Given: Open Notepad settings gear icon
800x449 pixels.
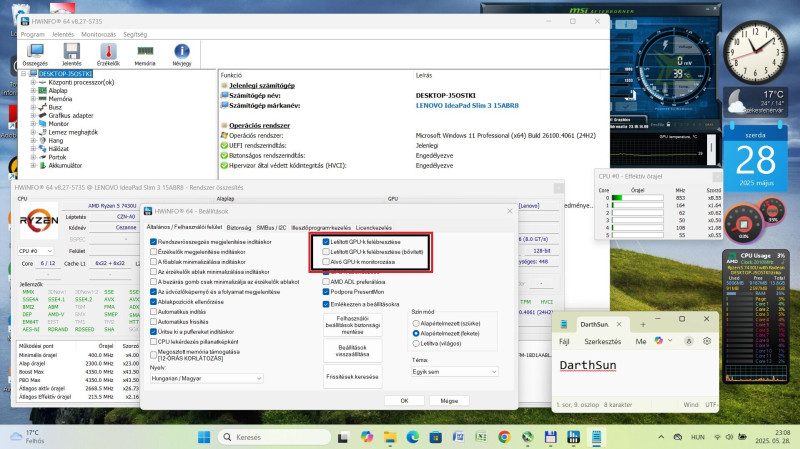Looking at the screenshot, I should [707, 341].
